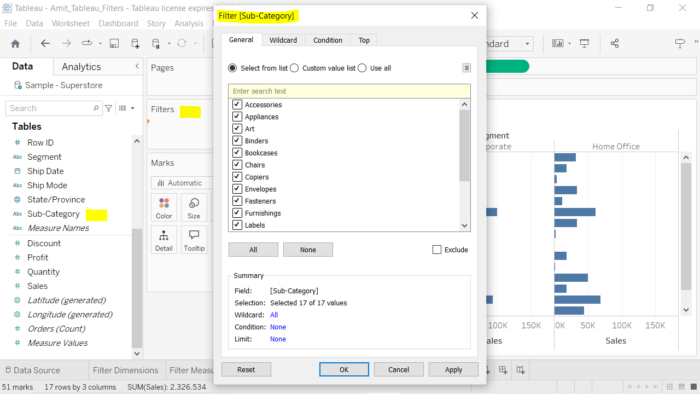
Task: Open the Marks type Automatic dropdown
Action: pos(182,183)
